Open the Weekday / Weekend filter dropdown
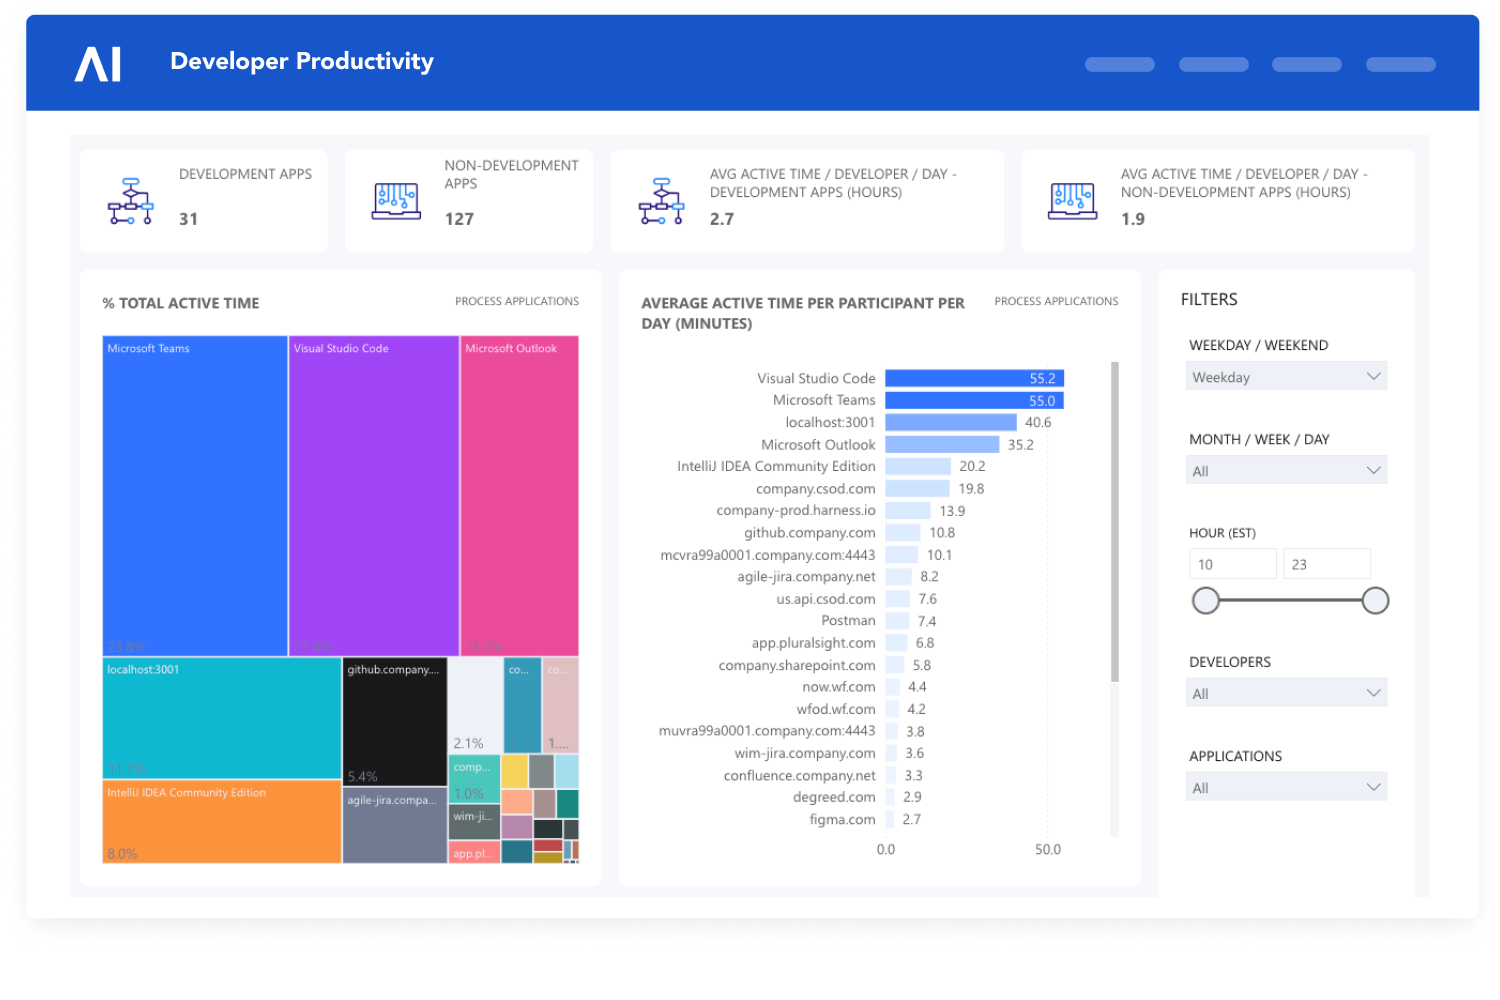Viewport: 1500px width, 1000px height. tap(1286, 376)
